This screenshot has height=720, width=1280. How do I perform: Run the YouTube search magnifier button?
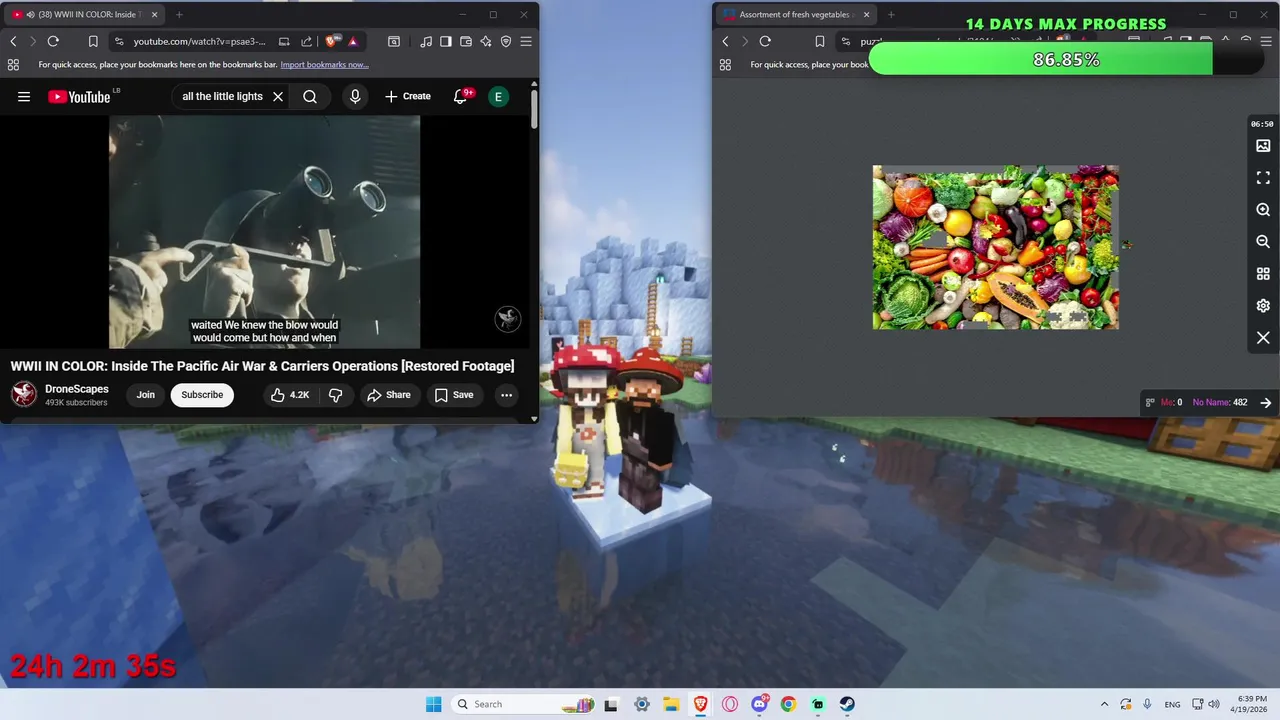310,97
